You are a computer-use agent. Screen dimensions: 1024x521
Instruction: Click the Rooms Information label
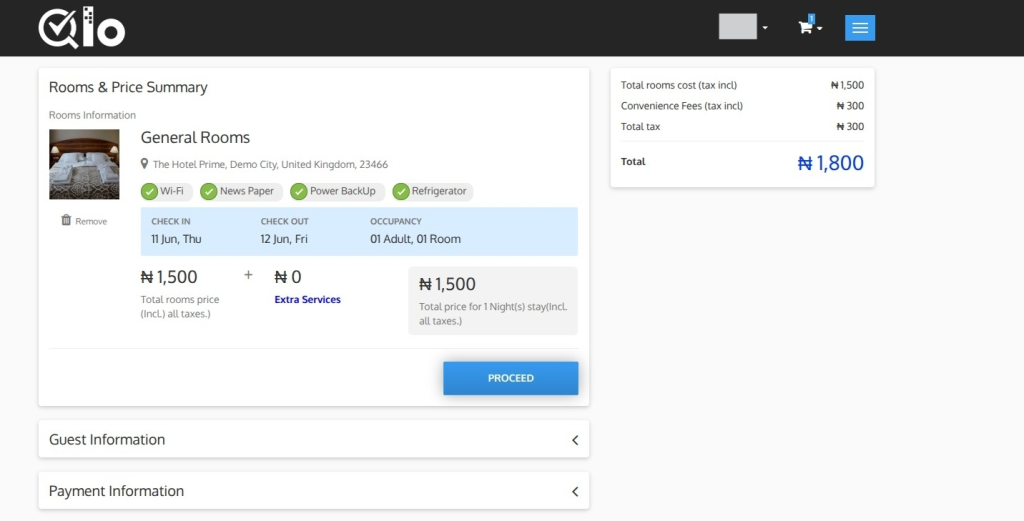(92, 115)
